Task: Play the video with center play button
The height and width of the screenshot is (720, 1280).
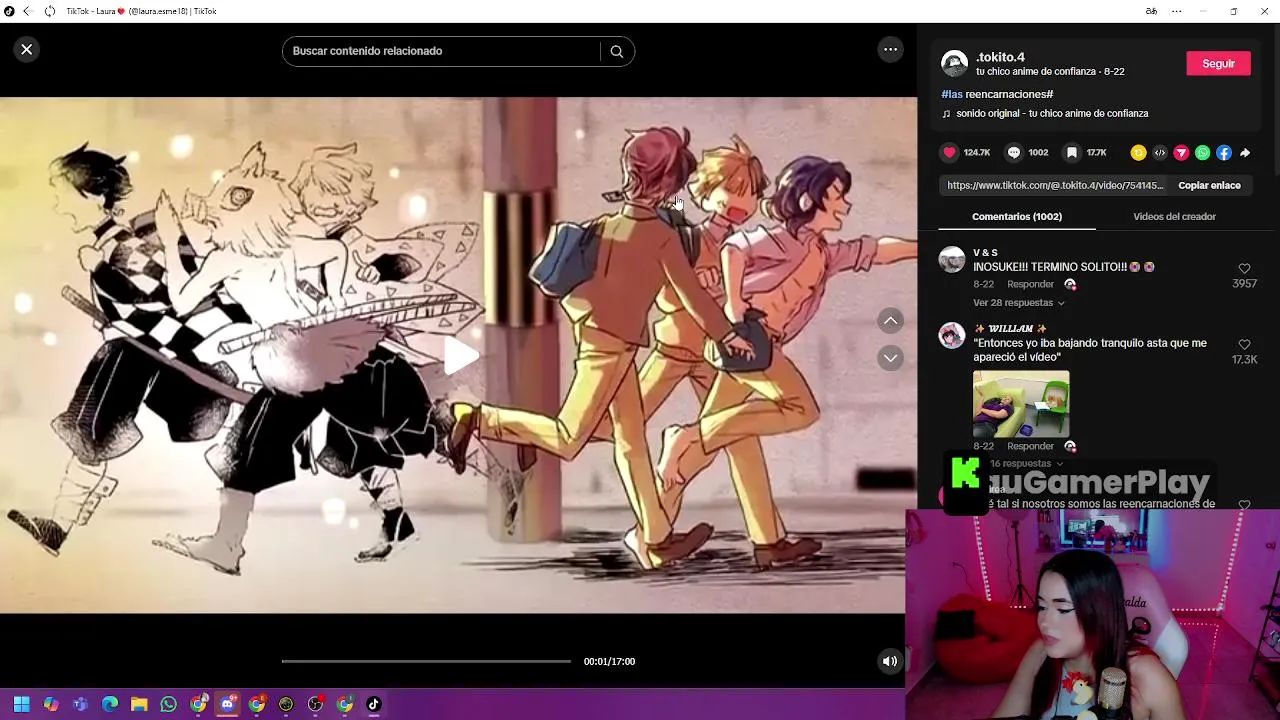Action: [459, 356]
